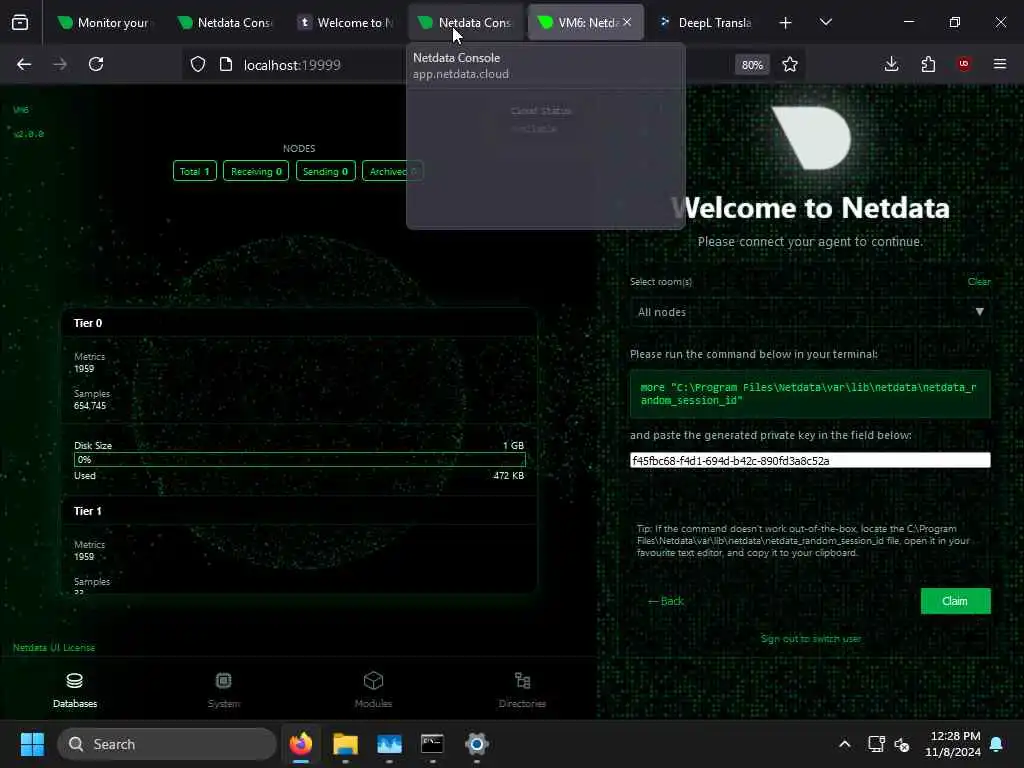Switch to the hovered Netdata Console tab
Viewport: 1024px width, 768px height.
[466, 23]
